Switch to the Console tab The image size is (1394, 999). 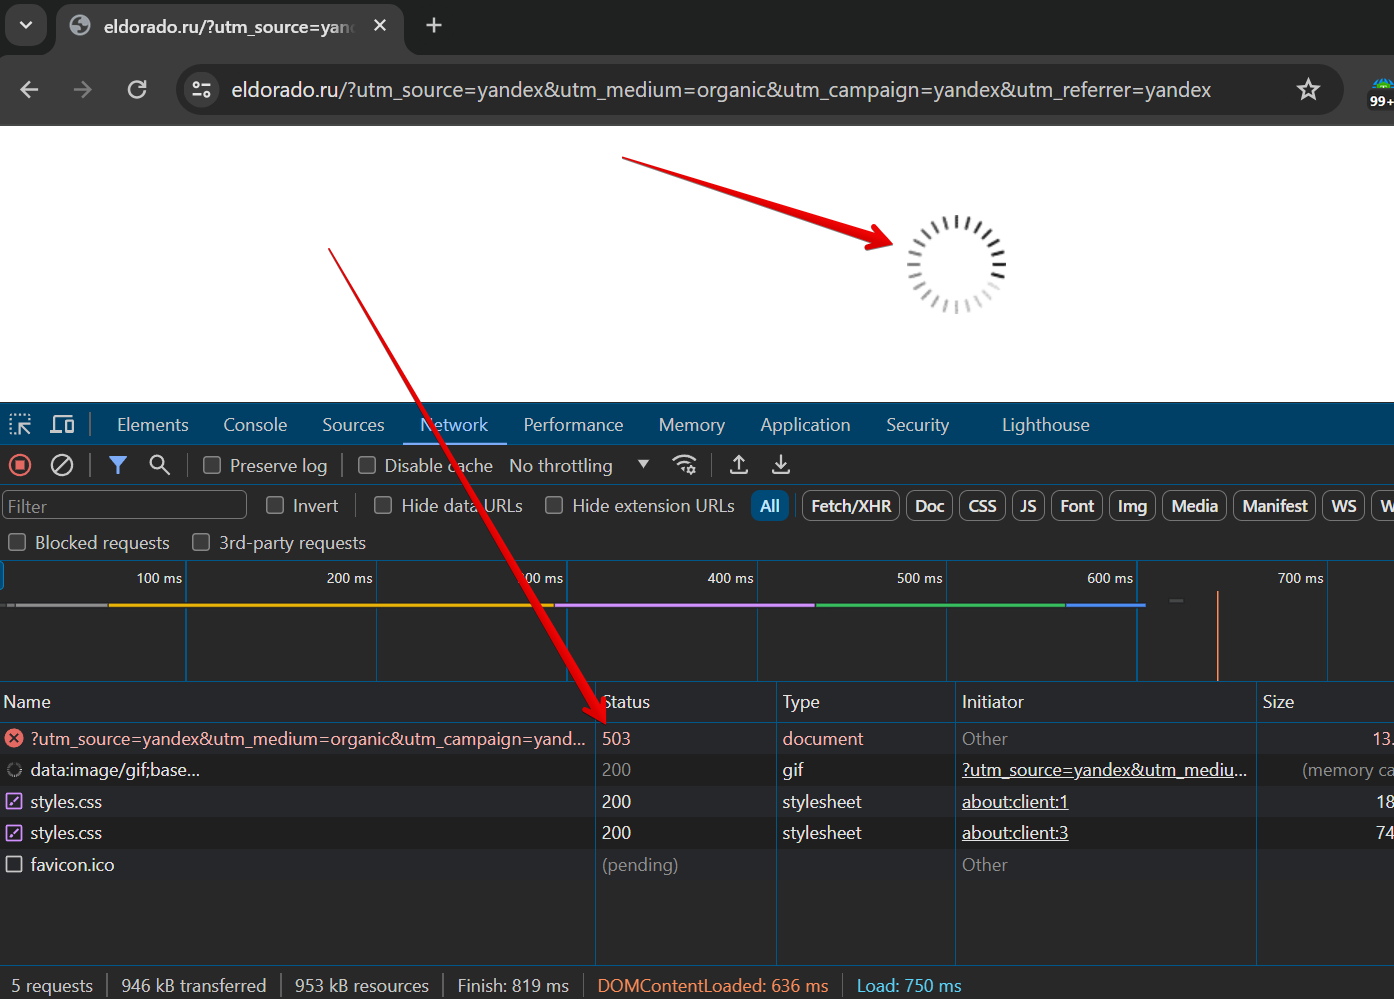coord(255,425)
